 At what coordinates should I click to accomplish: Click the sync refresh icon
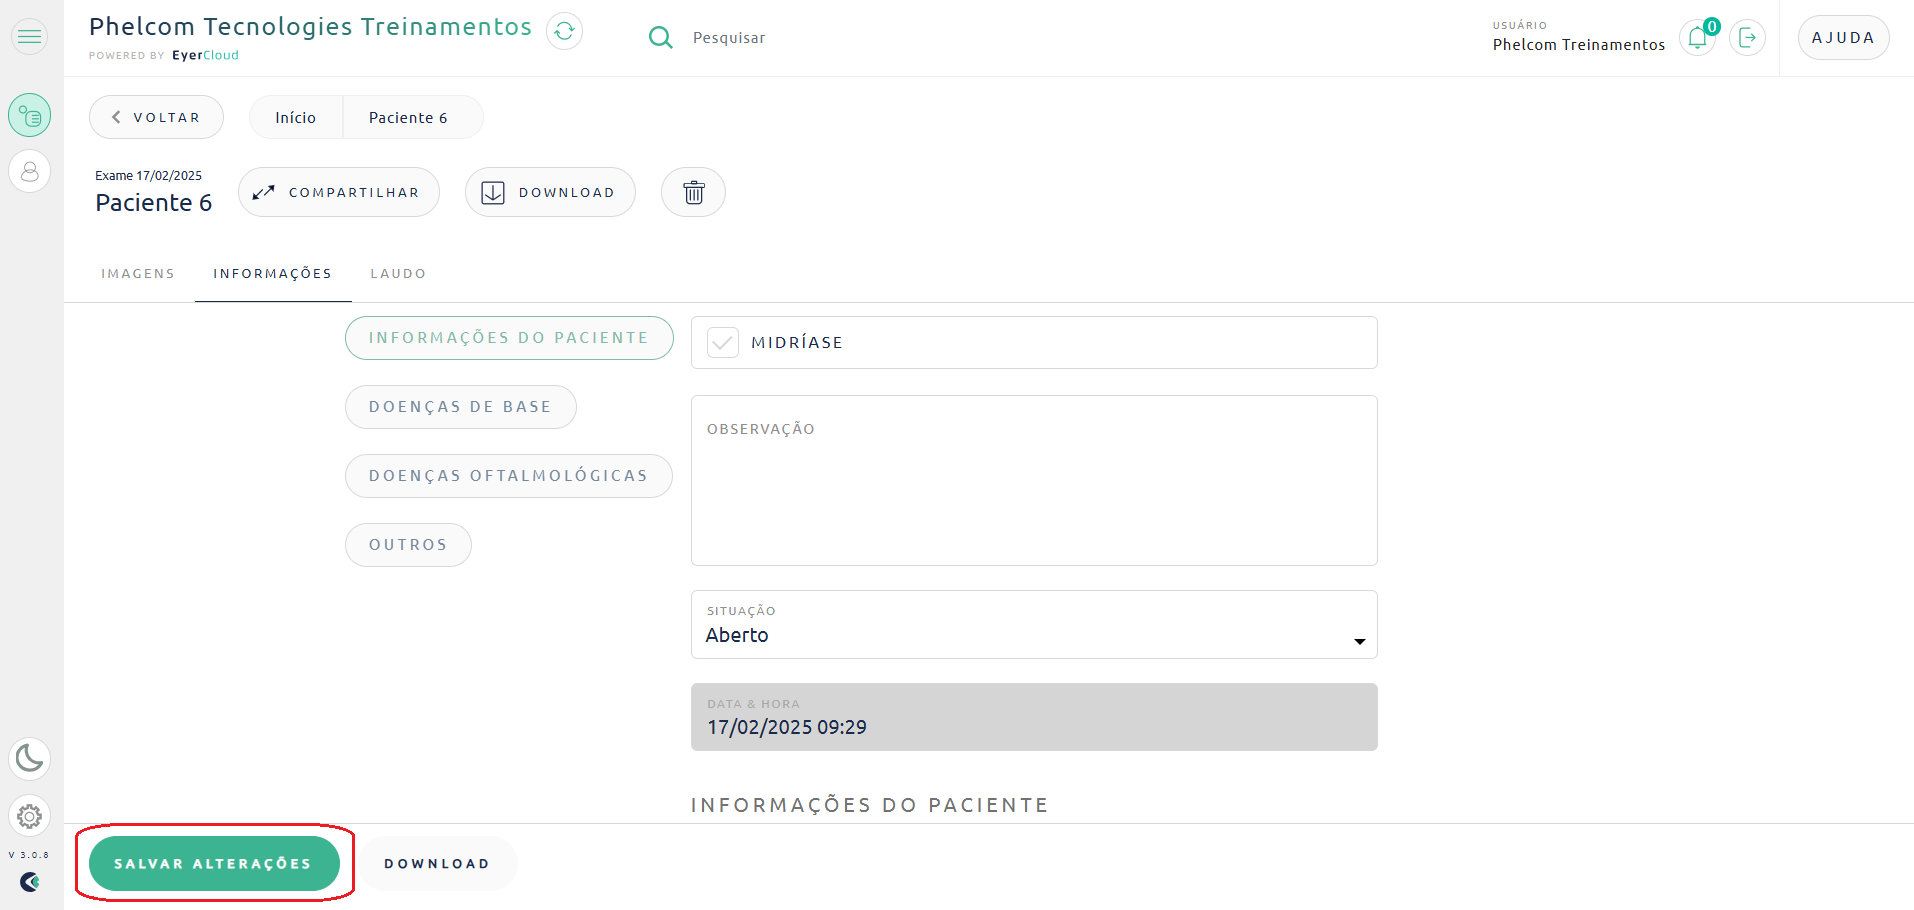[x=564, y=32]
